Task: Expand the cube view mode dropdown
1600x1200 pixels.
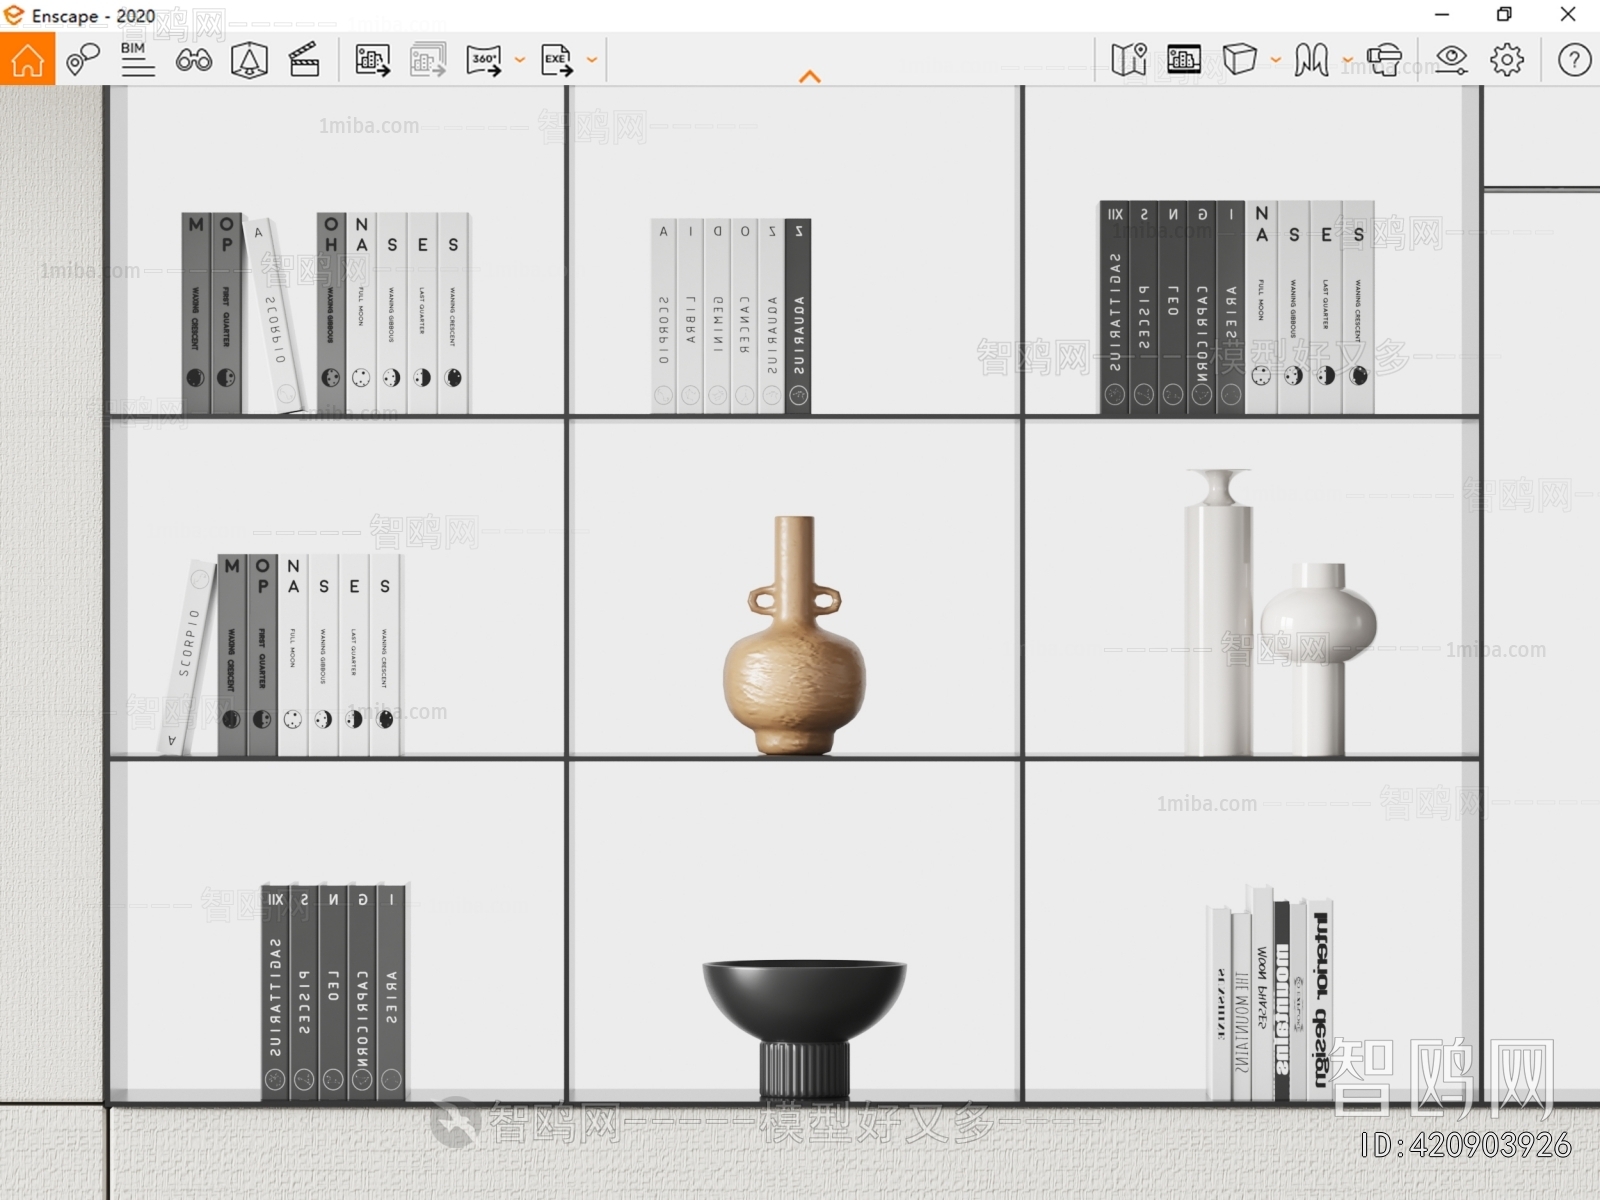Action: click(1276, 60)
